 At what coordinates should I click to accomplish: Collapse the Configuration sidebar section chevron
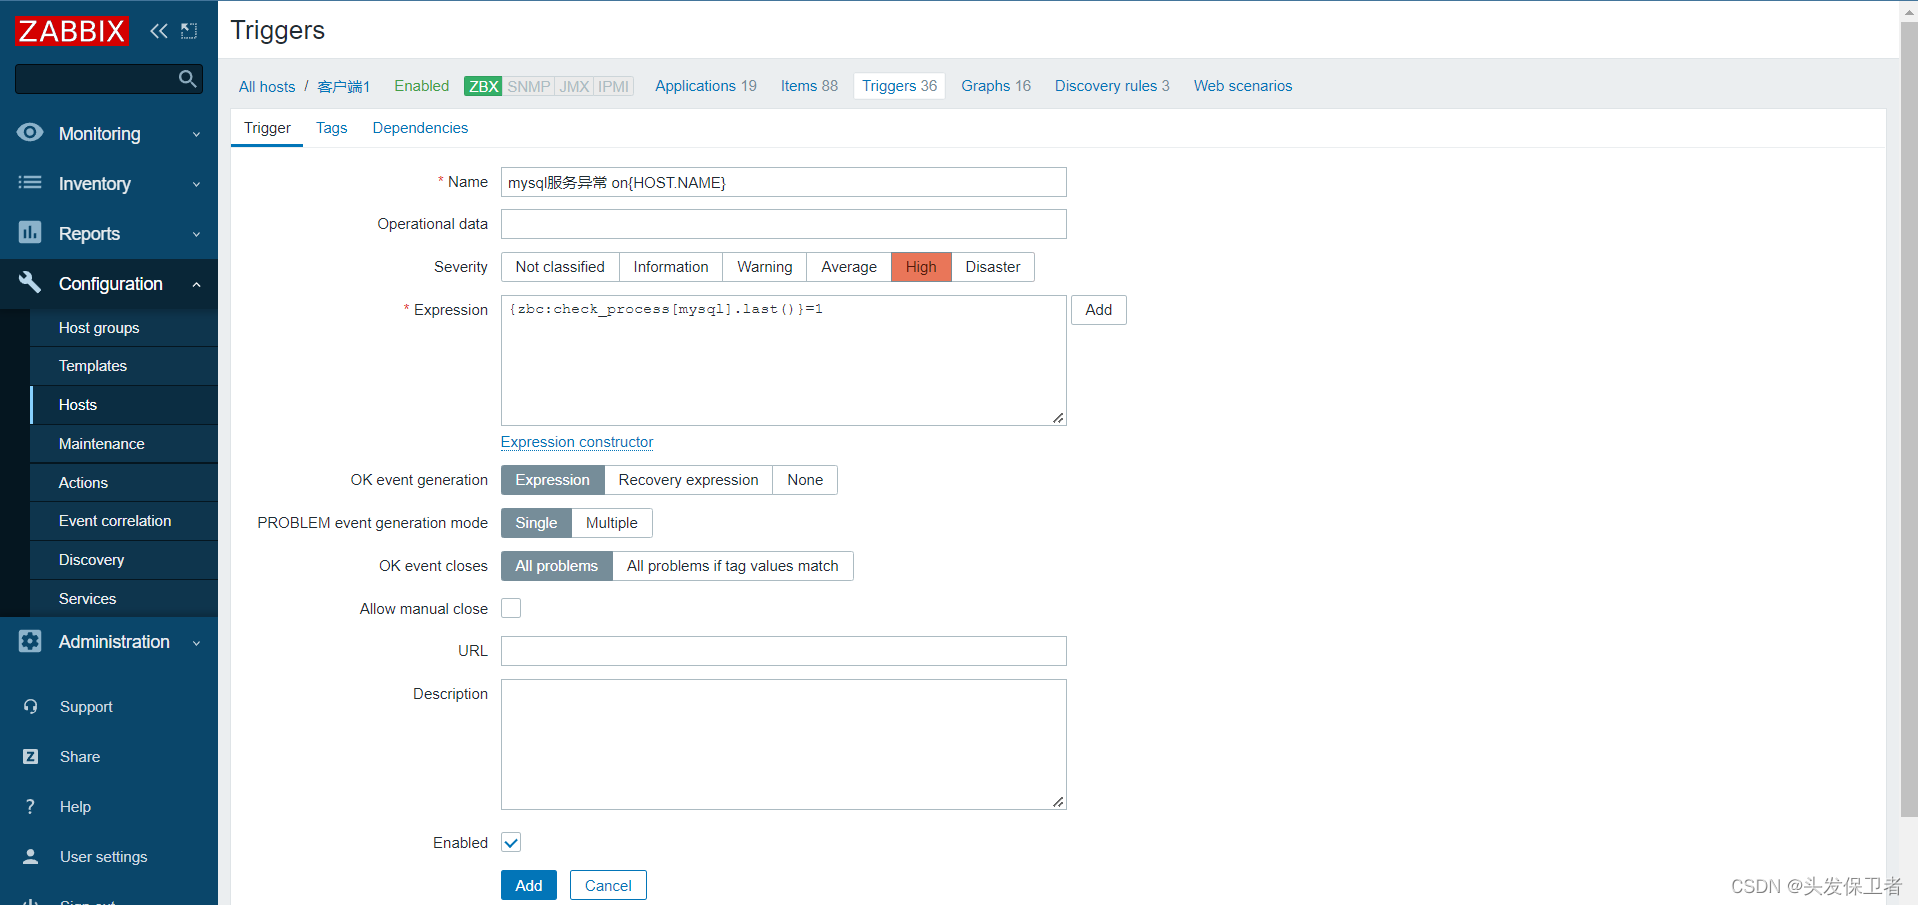[x=196, y=283]
